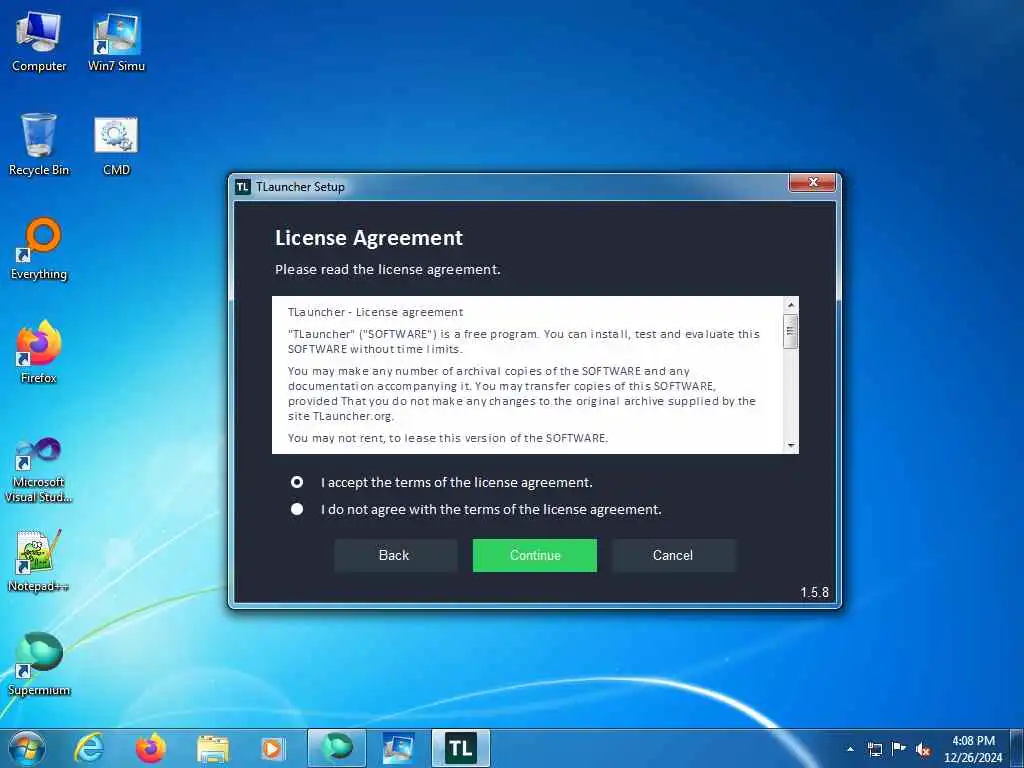
Task: Click the muted volume tray icon
Action: click(923, 749)
